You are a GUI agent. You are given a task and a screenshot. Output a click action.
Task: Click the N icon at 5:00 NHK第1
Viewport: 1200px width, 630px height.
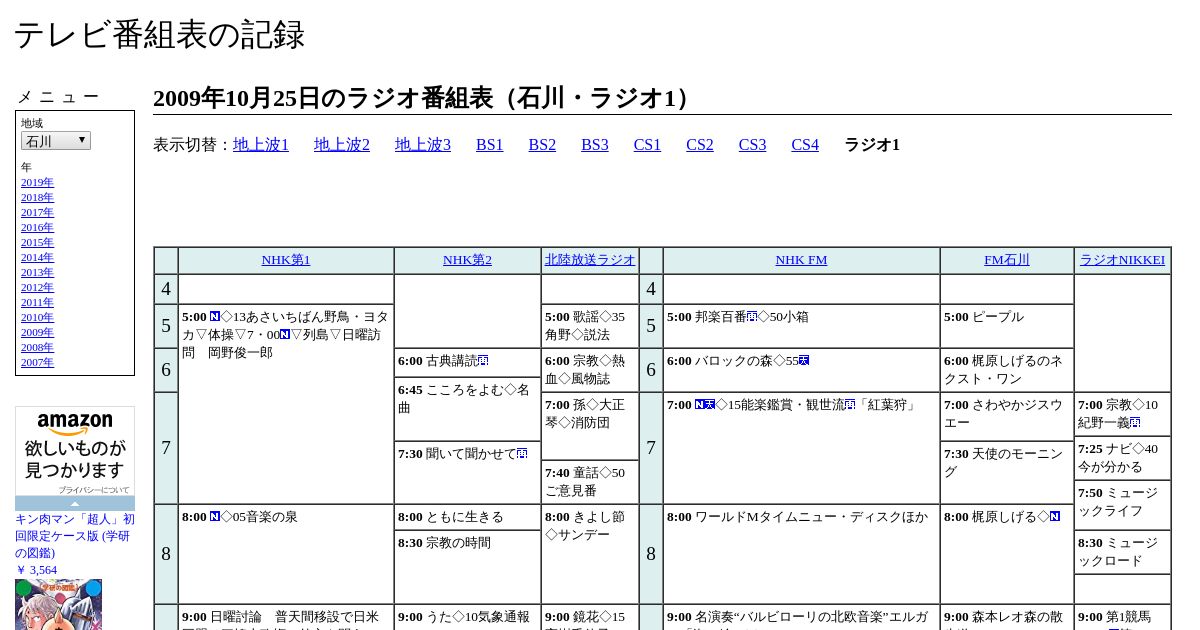pyautogui.click(x=215, y=317)
